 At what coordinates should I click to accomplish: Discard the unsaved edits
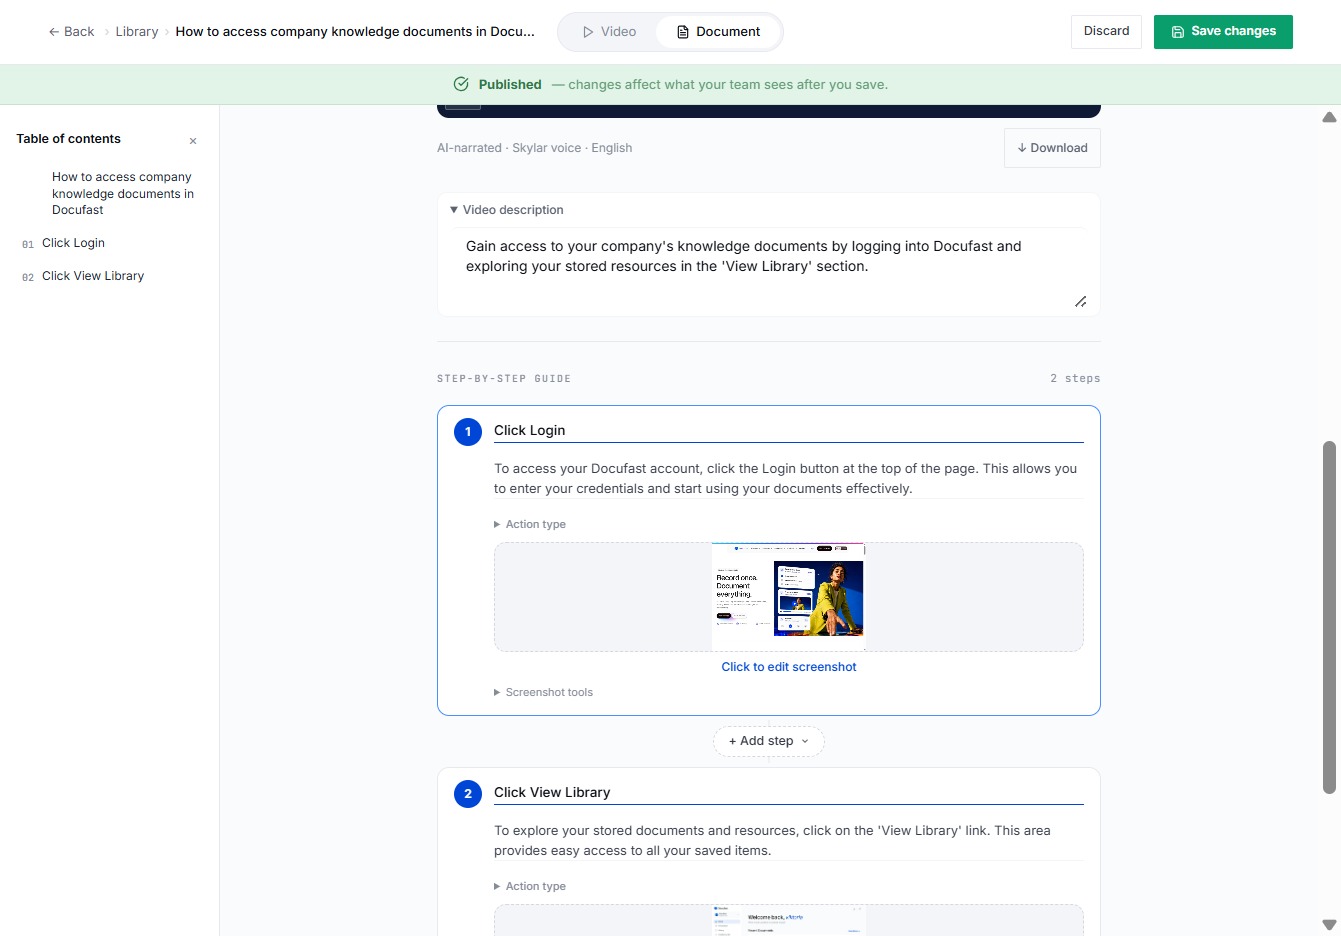(1106, 31)
